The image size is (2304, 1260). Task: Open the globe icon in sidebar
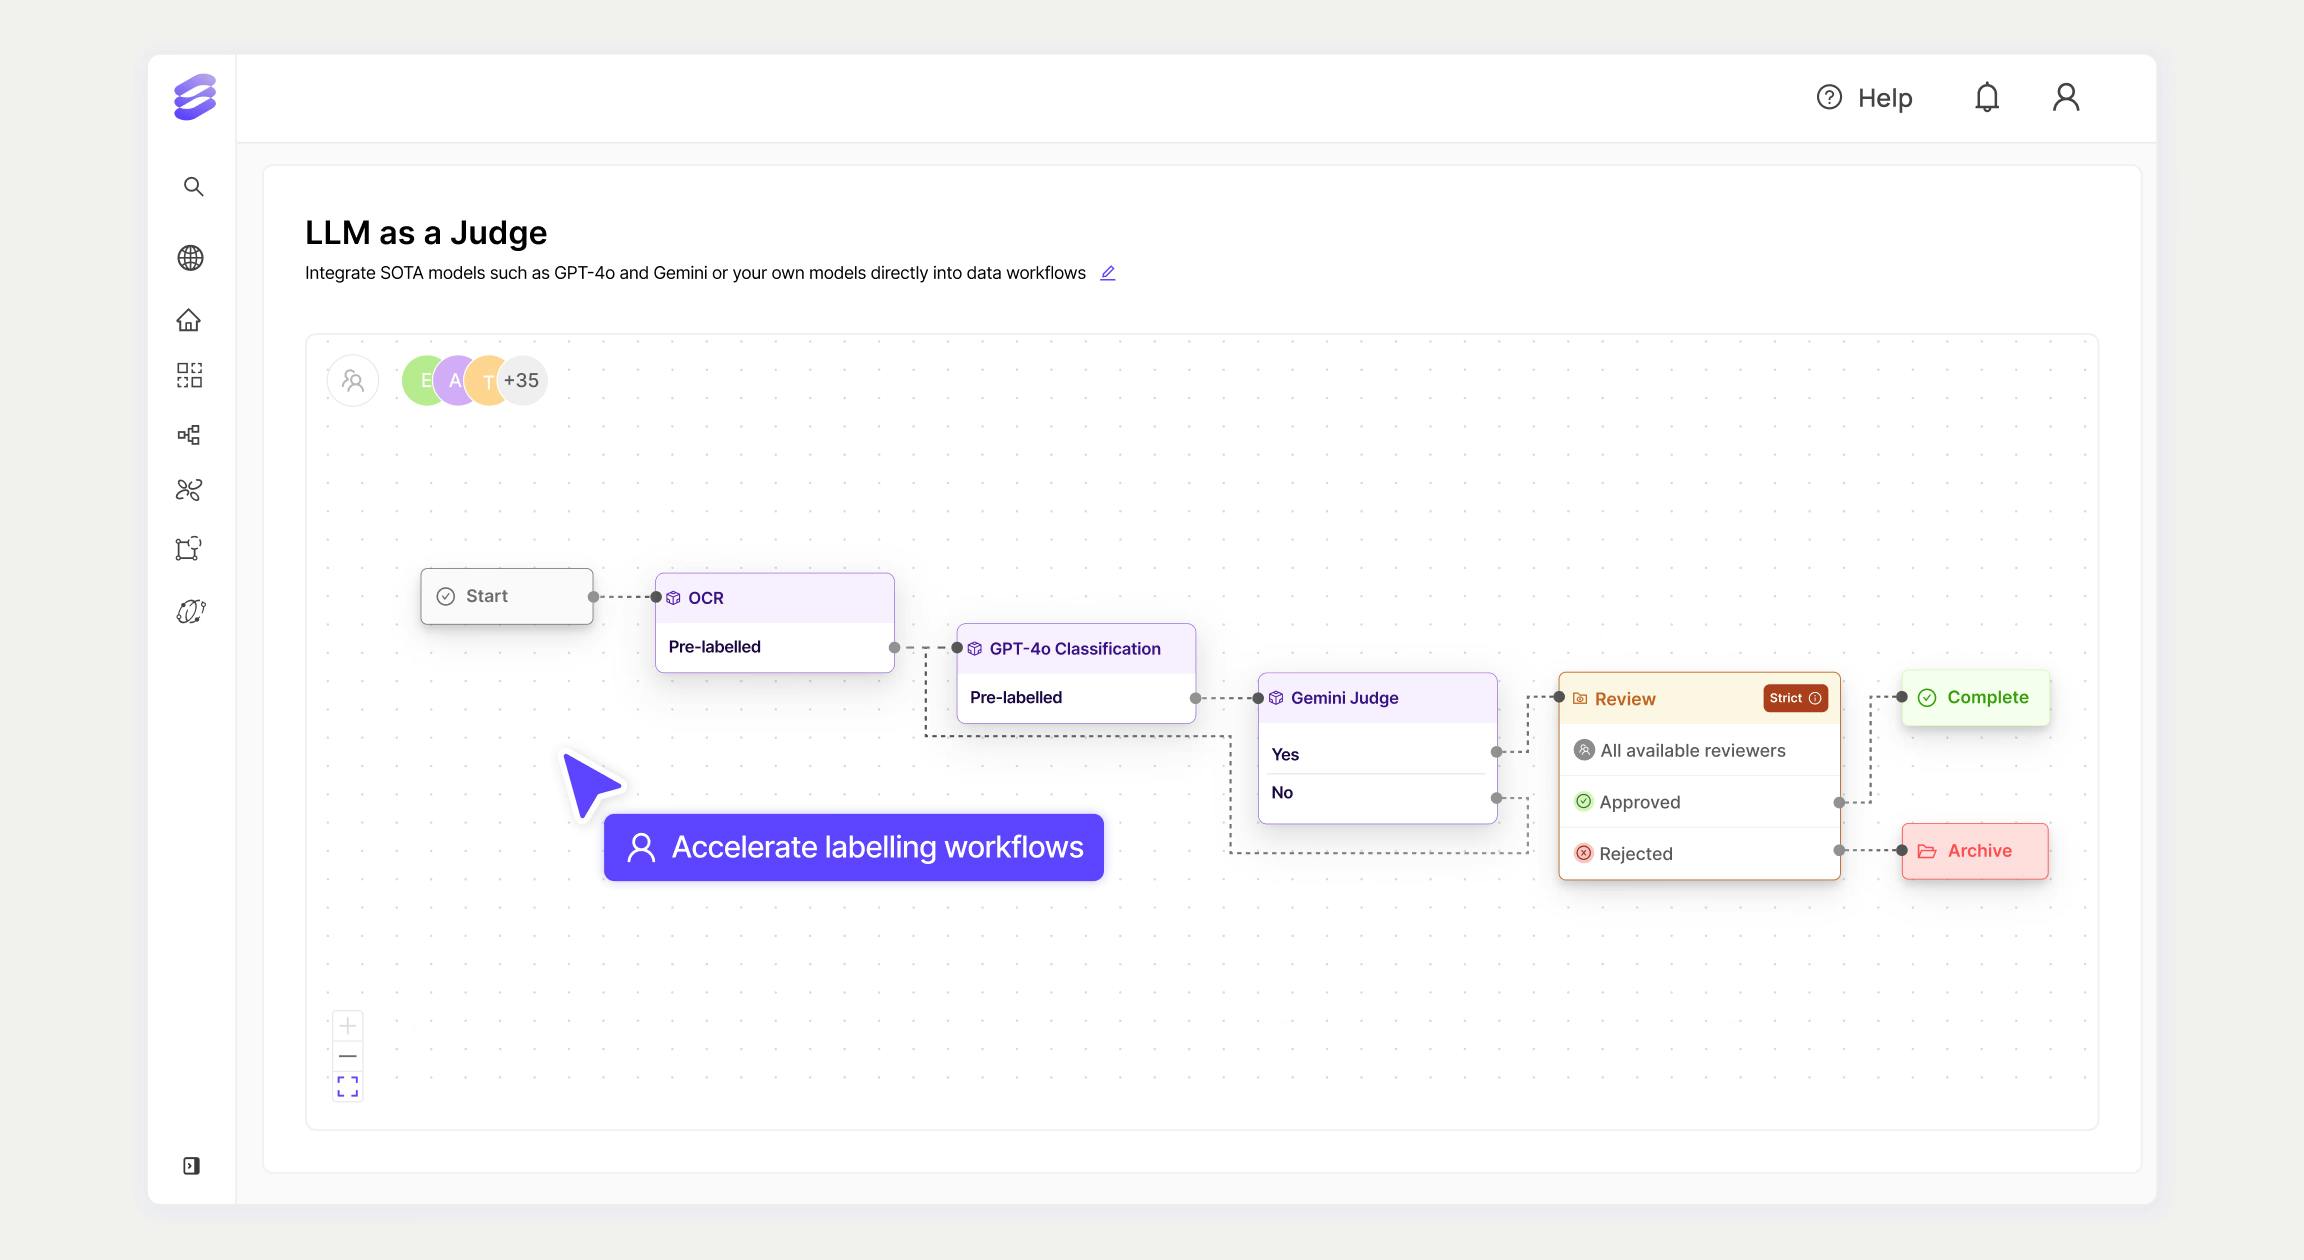tap(190, 258)
